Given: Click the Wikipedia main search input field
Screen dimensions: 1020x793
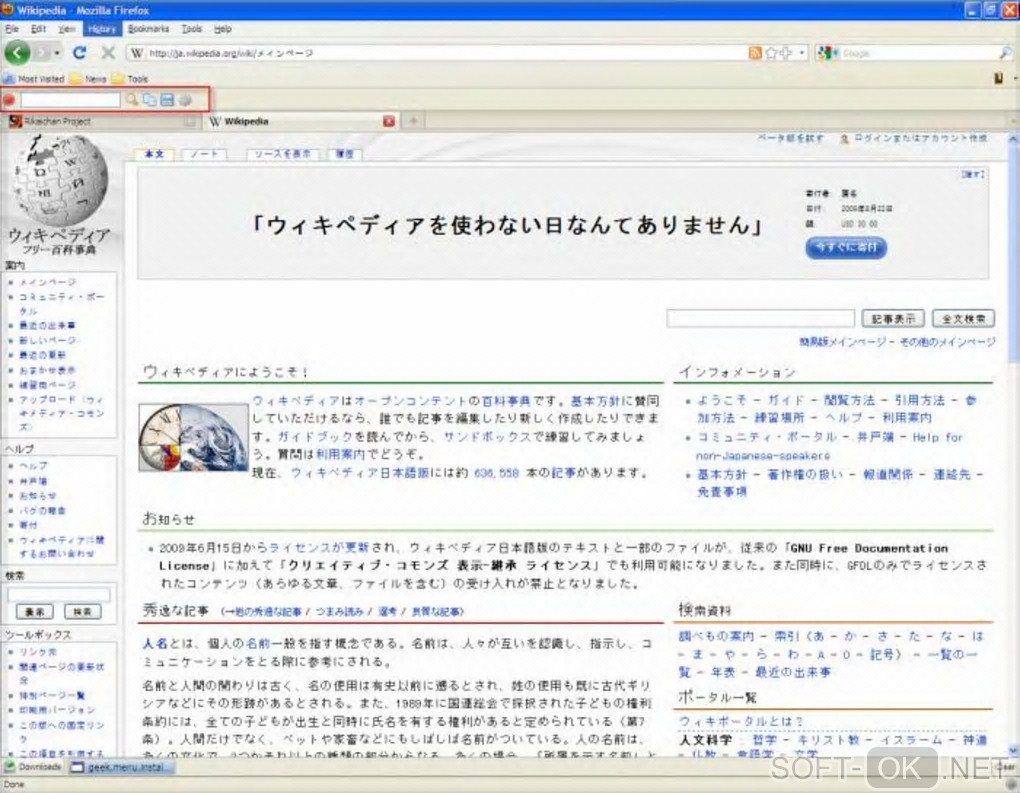Looking at the screenshot, I should click(760, 318).
